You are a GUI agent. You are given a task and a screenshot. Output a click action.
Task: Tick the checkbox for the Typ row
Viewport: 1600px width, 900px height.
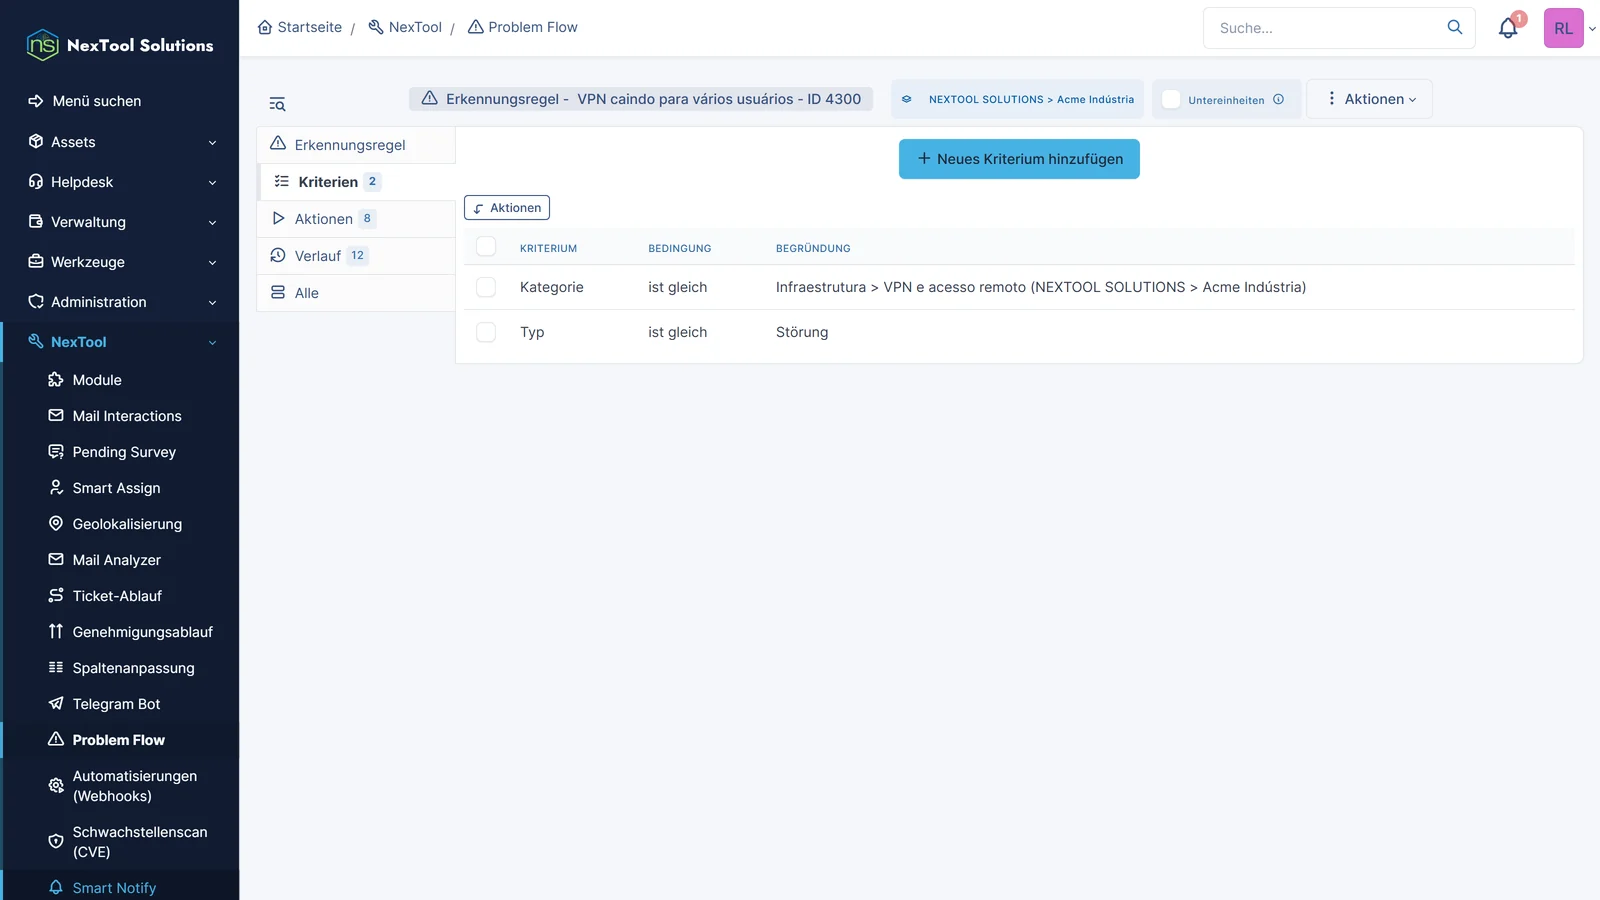coord(486,332)
